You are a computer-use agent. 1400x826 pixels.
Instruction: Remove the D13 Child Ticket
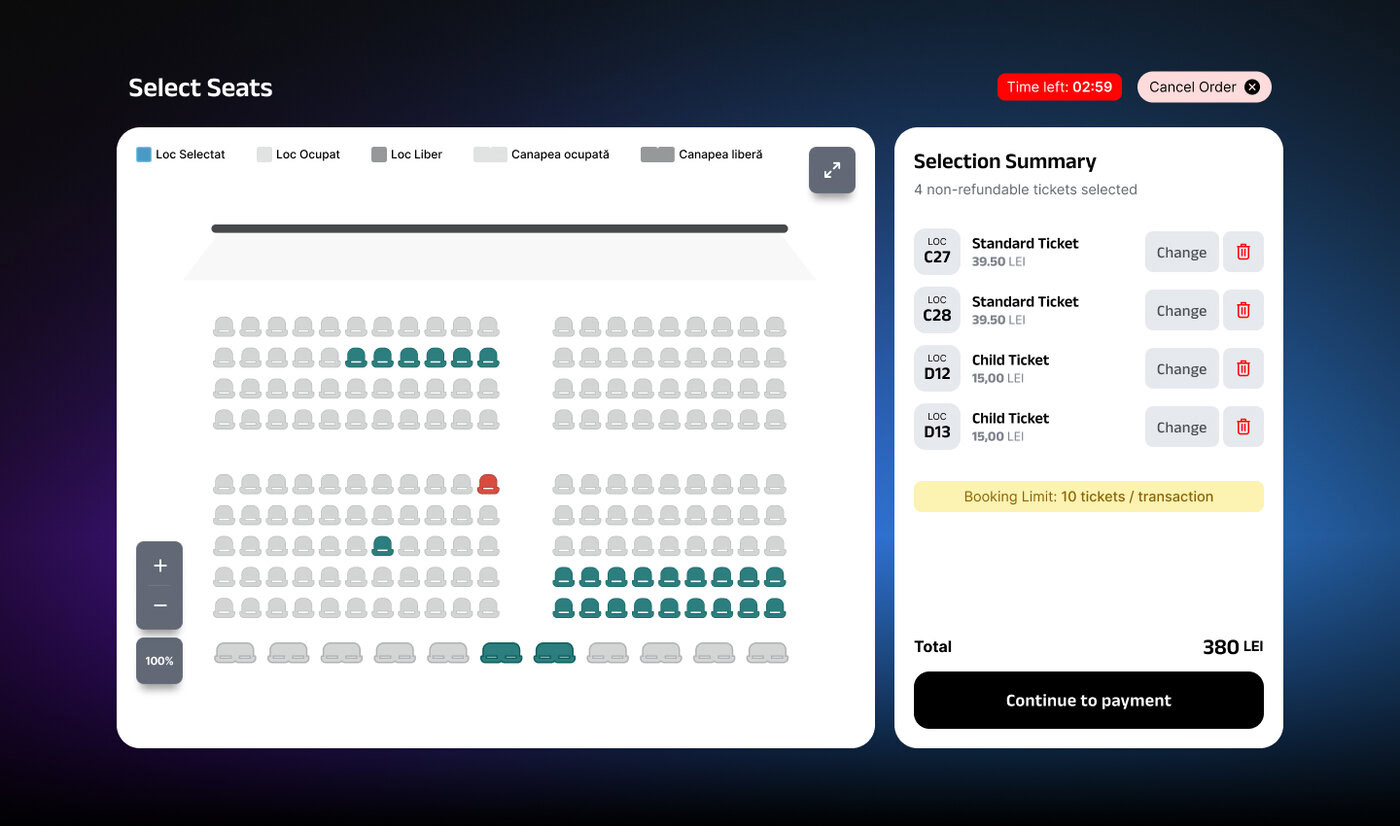1243,427
